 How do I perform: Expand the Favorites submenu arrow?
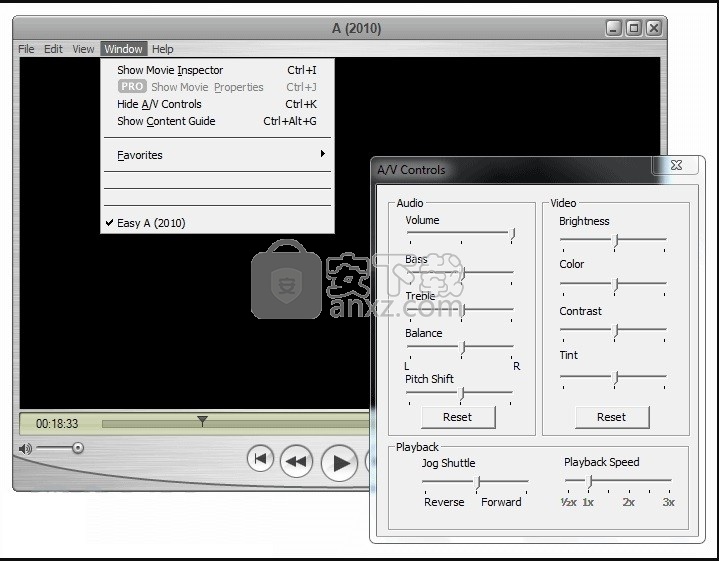point(323,154)
